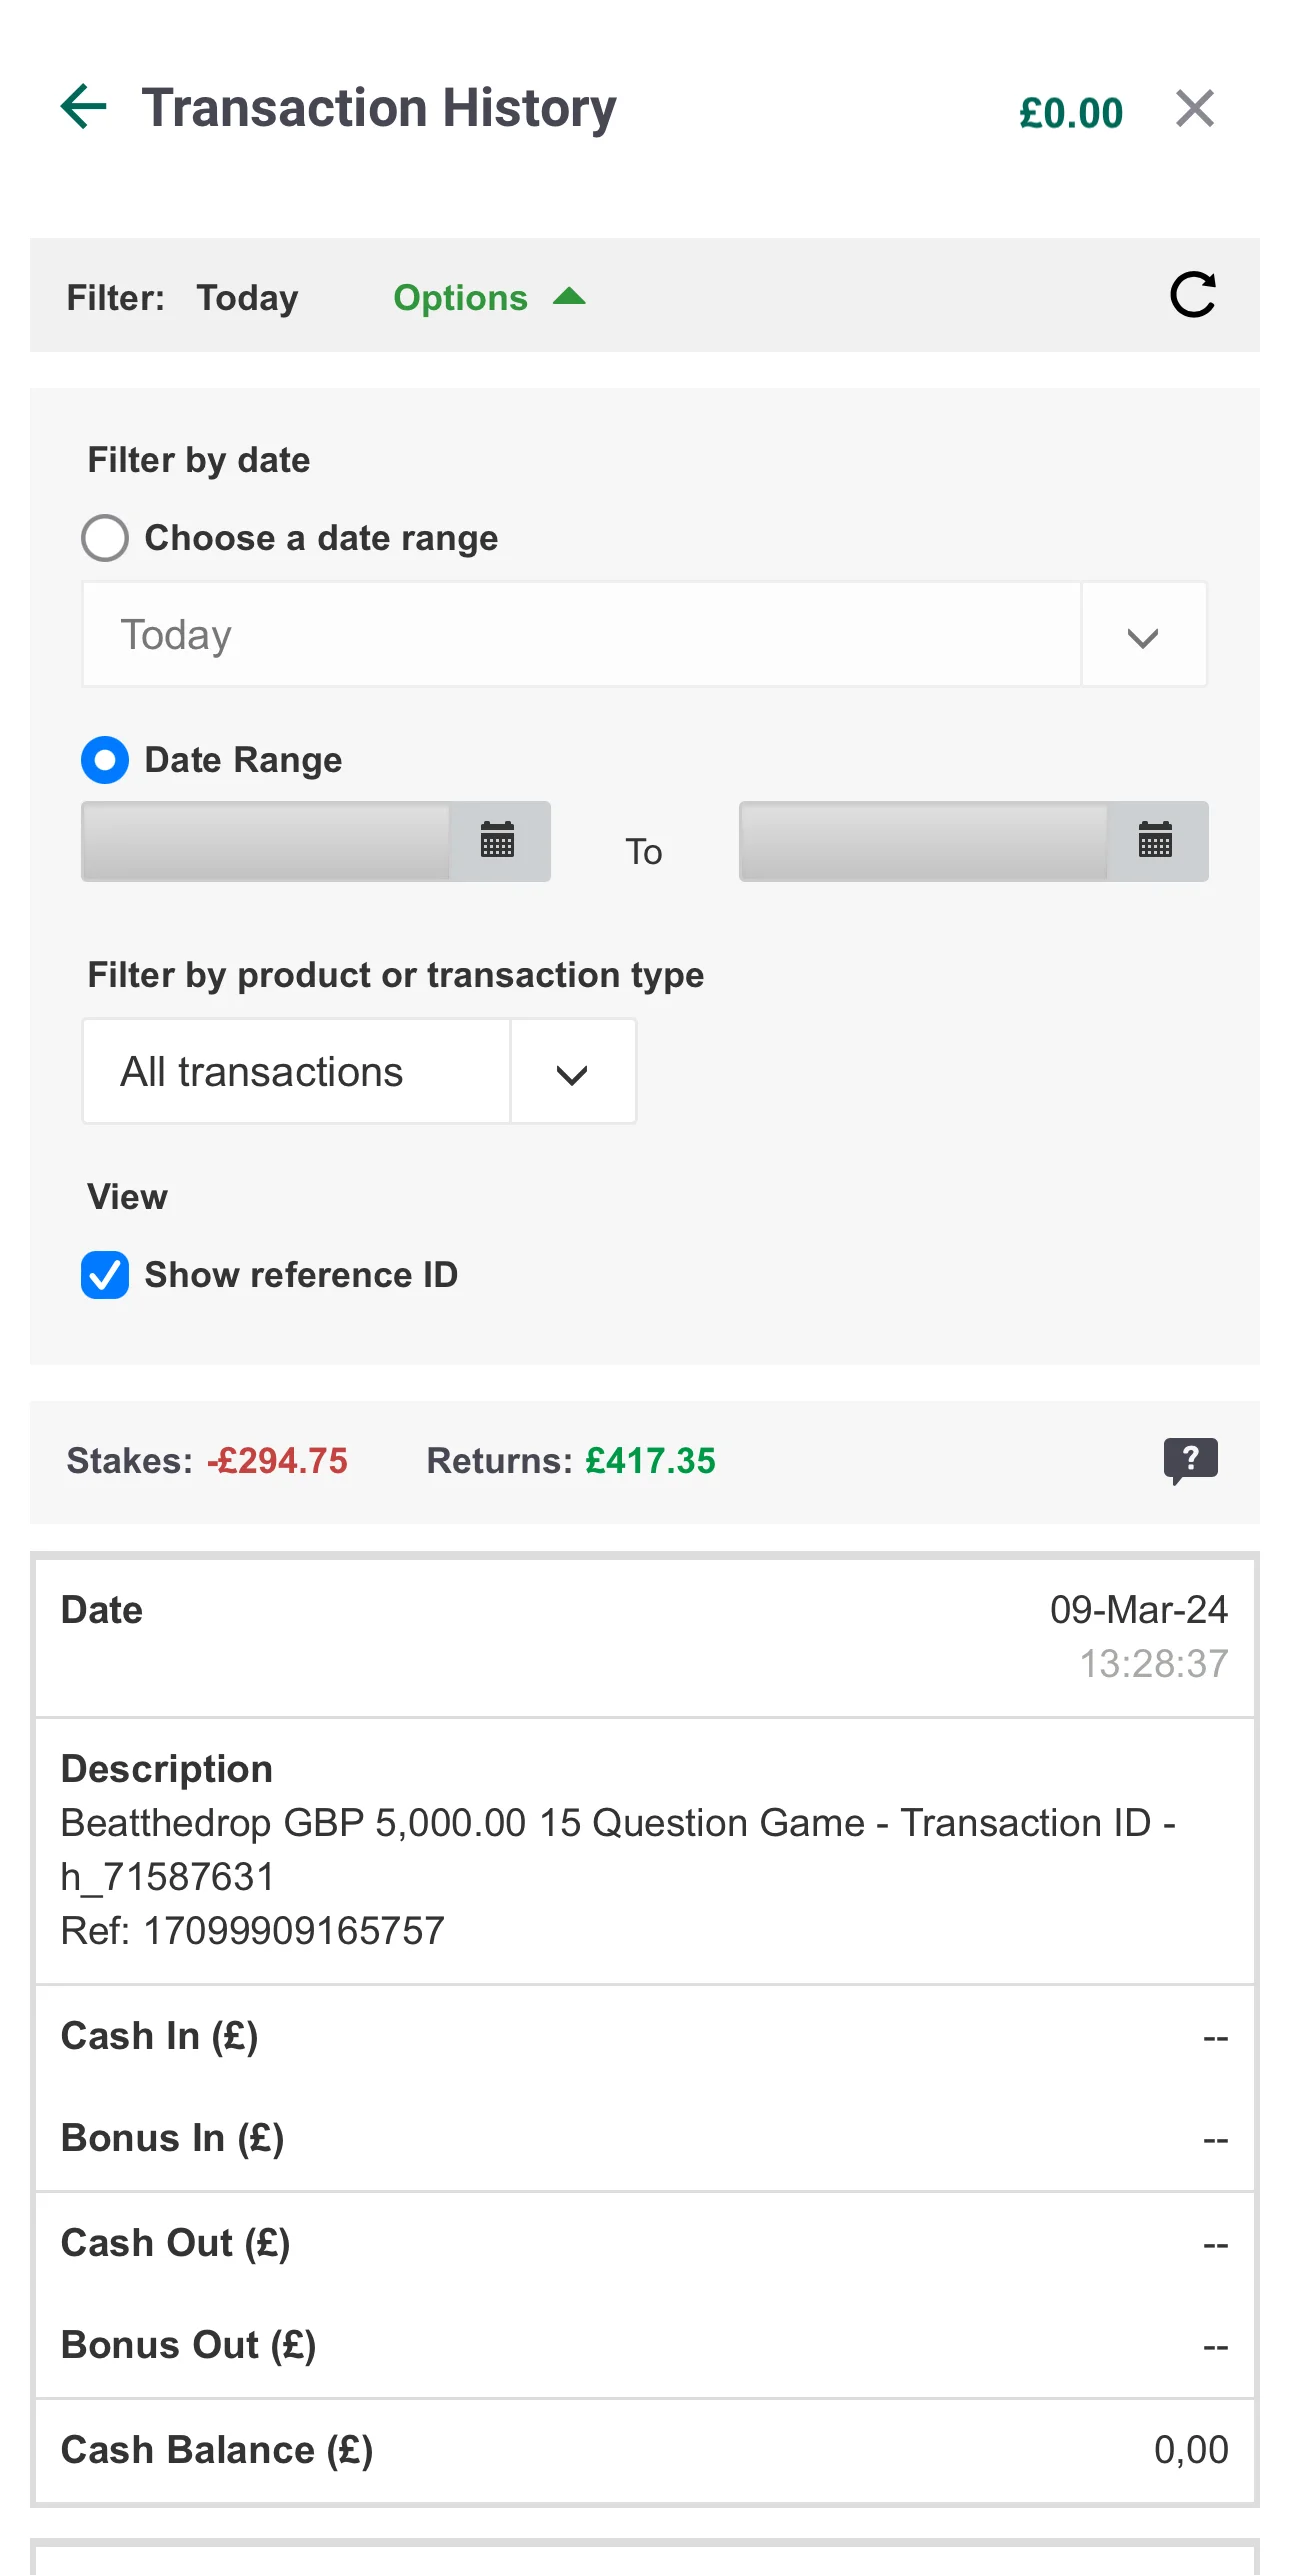The width and height of the screenshot is (1290, 2575).
Task: Click the Options filter link
Action: (x=460, y=298)
